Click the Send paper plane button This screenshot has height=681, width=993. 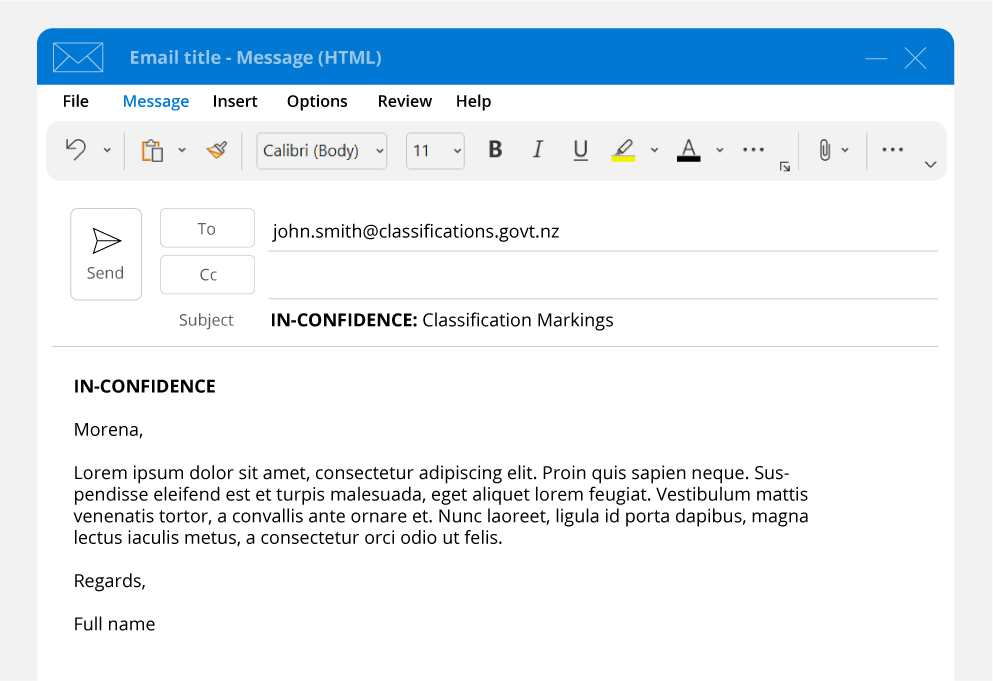tap(106, 254)
